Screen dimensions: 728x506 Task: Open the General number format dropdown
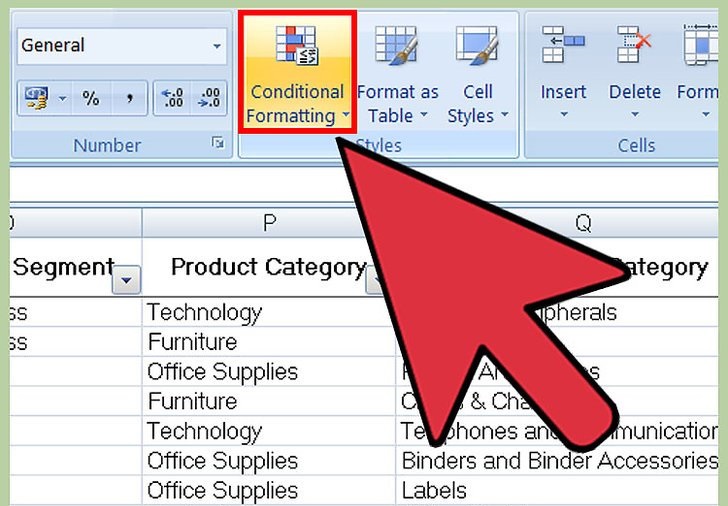(x=217, y=46)
